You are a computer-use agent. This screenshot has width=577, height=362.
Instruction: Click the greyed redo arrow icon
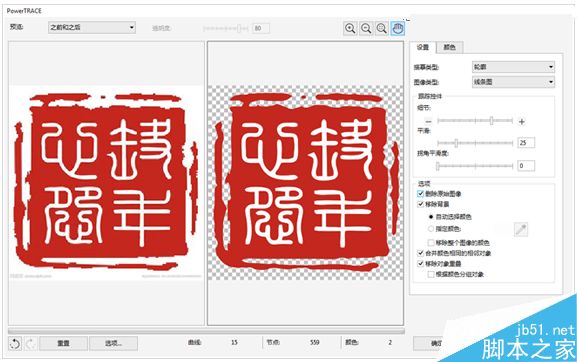point(31,344)
